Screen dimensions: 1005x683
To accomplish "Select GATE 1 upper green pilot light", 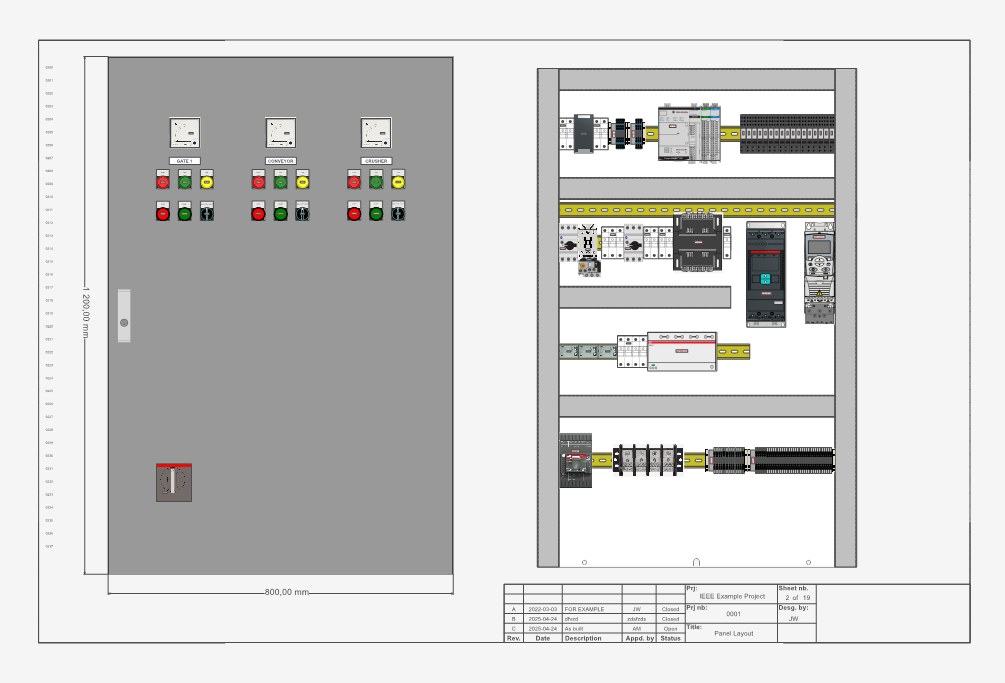I will tap(185, 180).
